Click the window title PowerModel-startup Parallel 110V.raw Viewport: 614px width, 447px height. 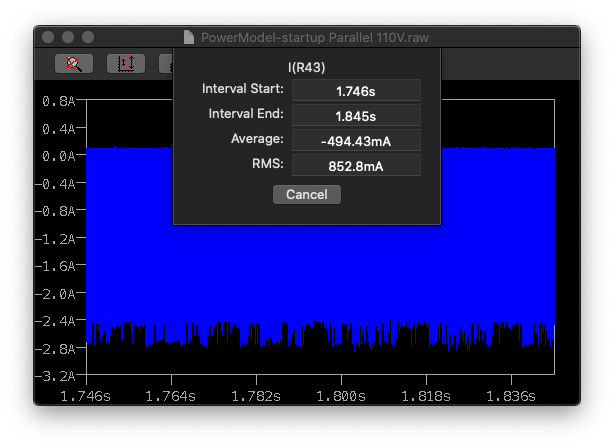tap(314, 38)
